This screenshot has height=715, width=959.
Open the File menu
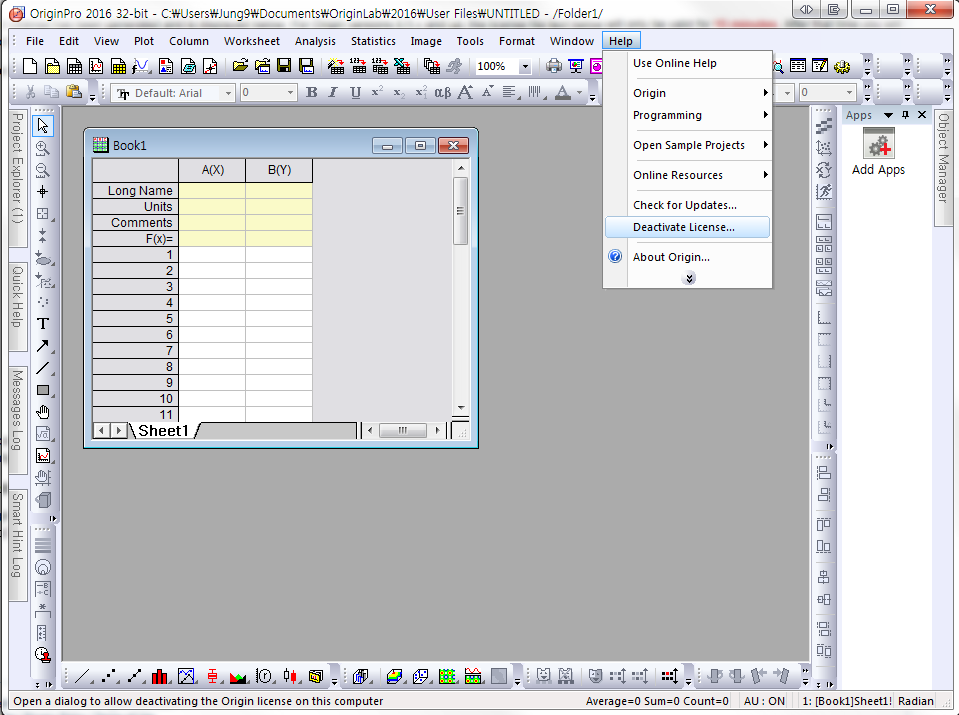[35, 41]
